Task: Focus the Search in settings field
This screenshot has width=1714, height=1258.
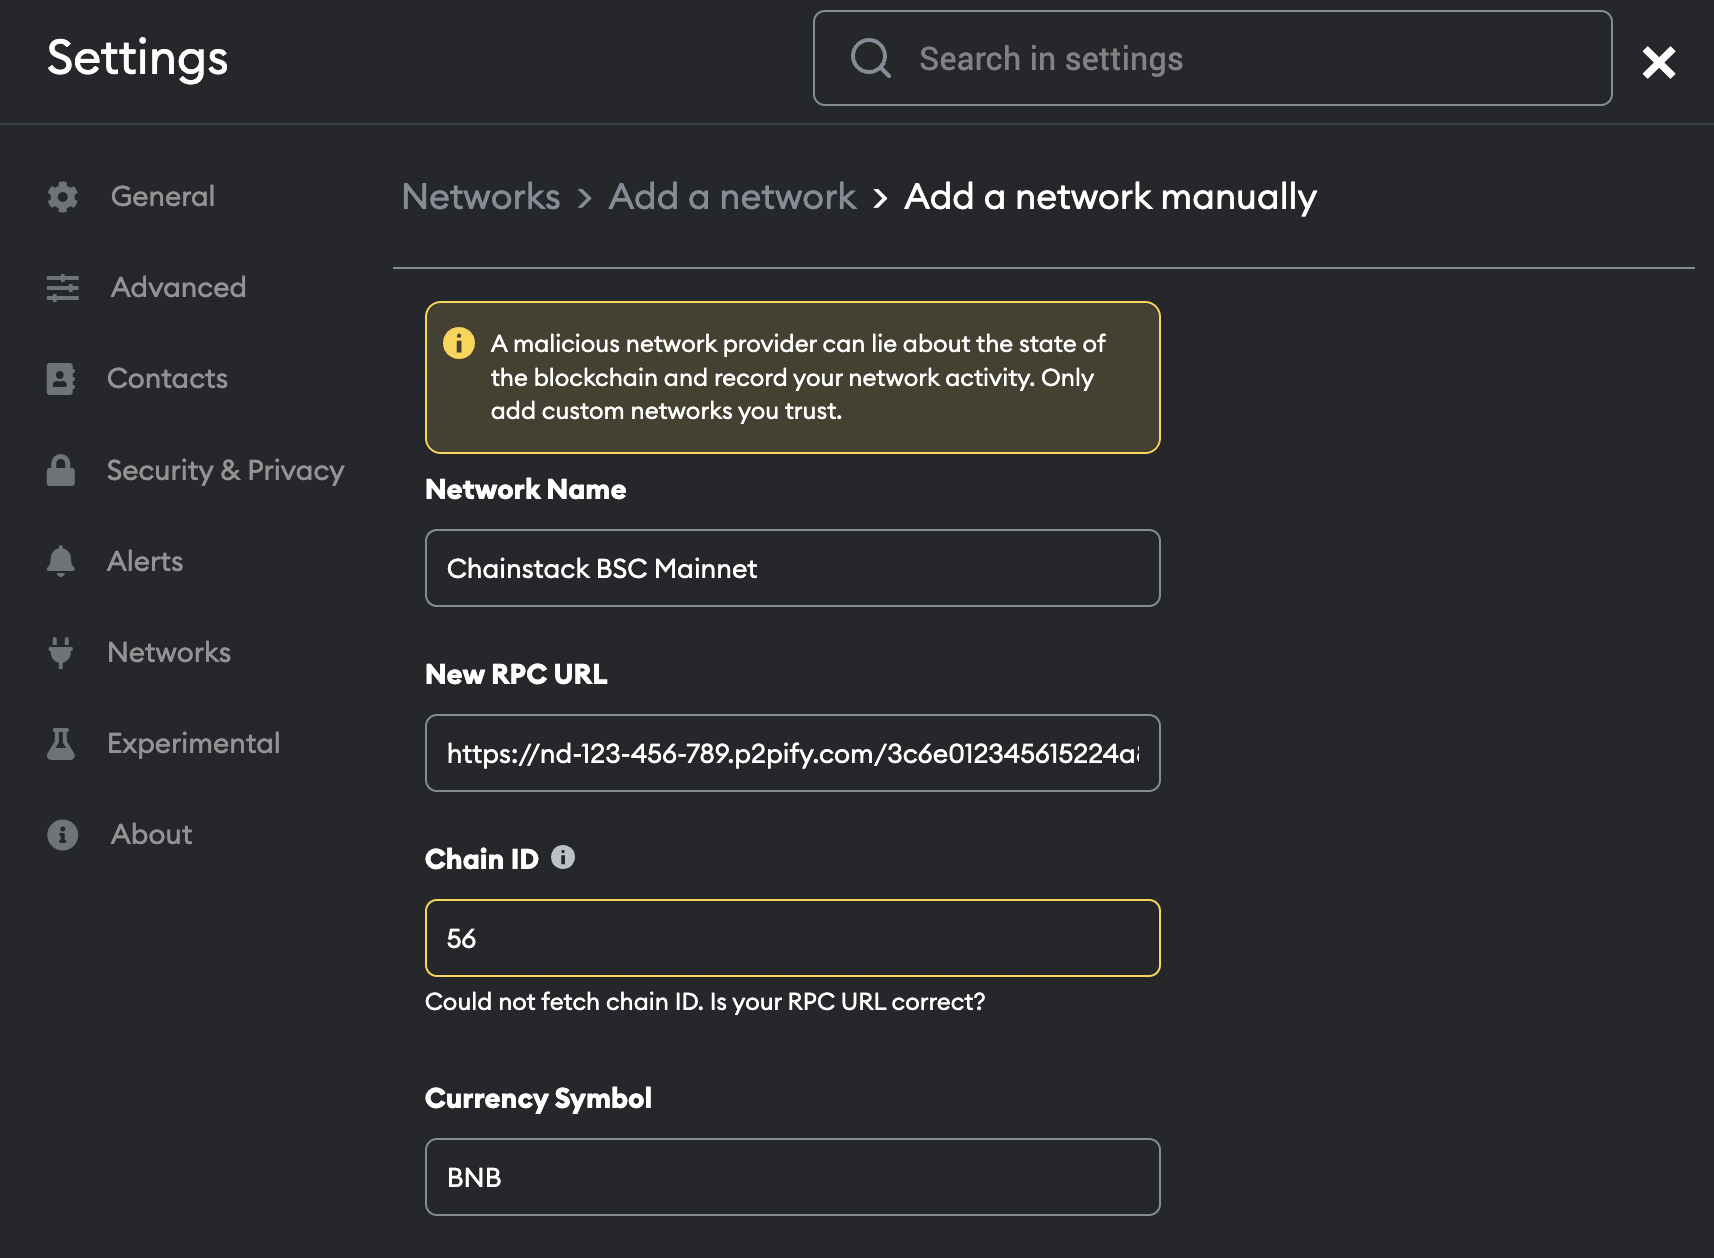Action: tap(1213, 58)
